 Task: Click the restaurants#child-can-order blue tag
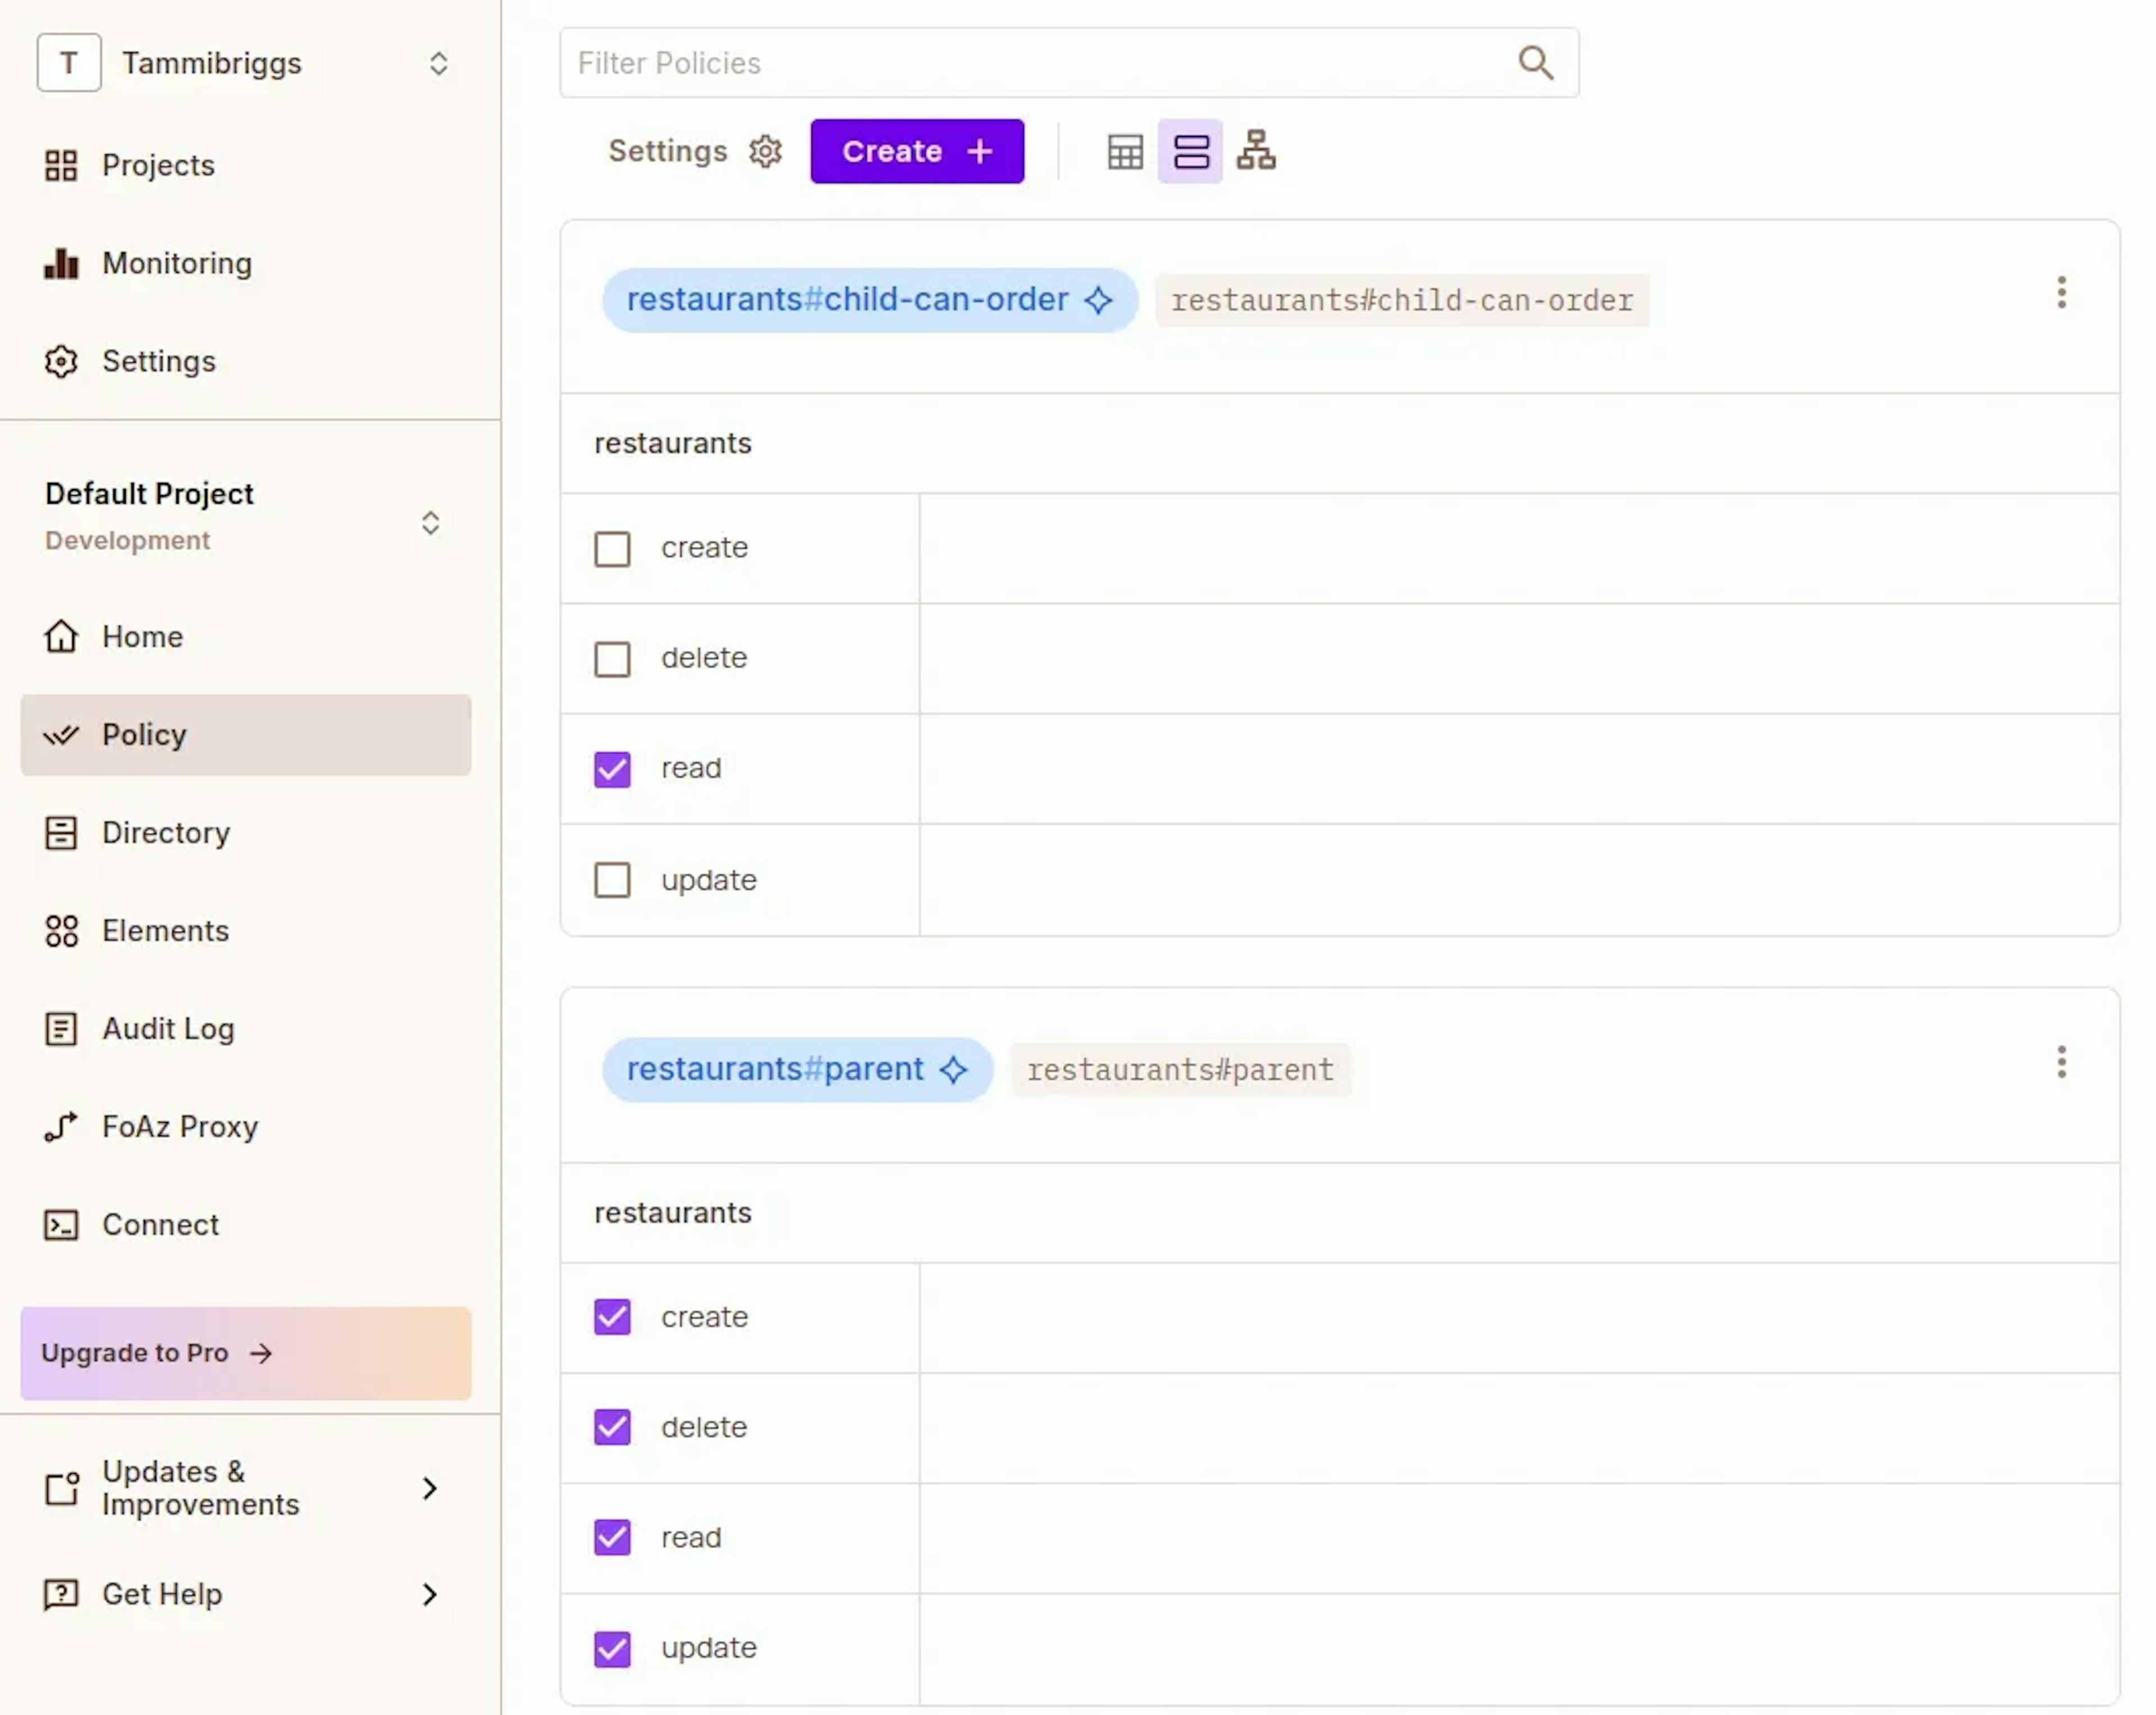point(869,300)
